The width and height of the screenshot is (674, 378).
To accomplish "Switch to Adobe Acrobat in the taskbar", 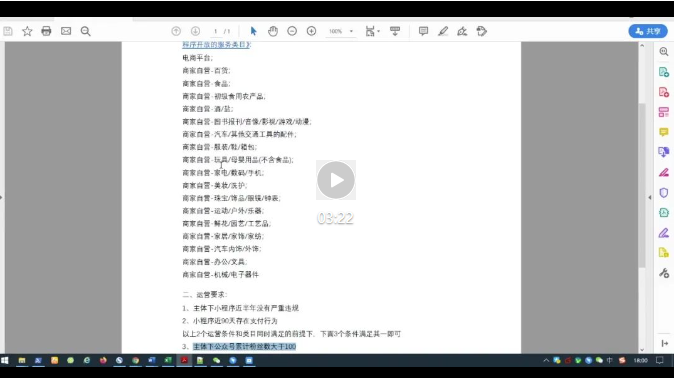I will [184, 360].
